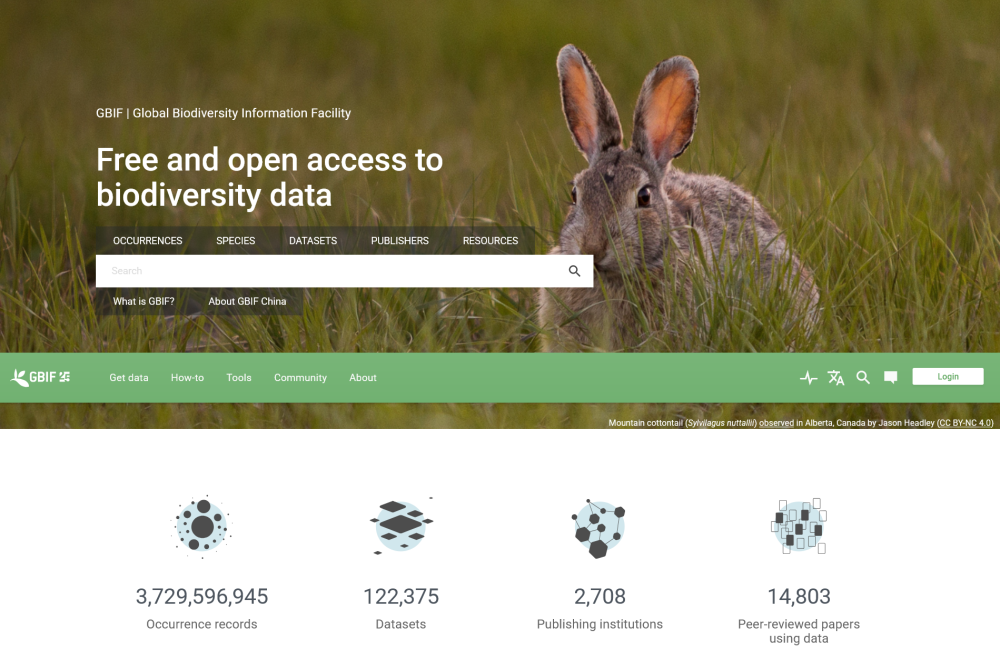This screenshot has height=669, width=1000.
Task: Follow the observed link in photo credit
Action: 776,423
